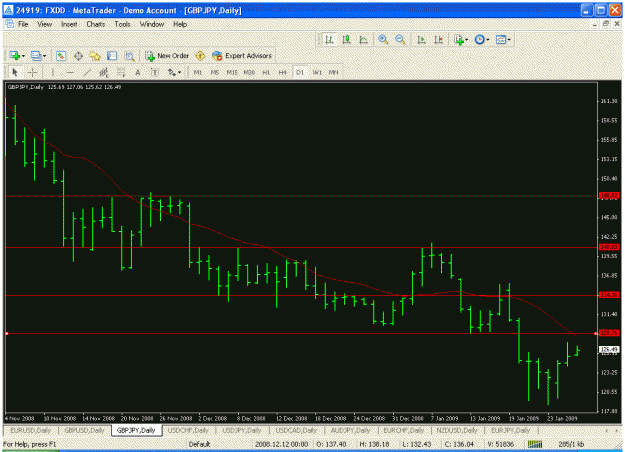Open the File menu
Screen dimensions: 625x452
pos(23,24)
